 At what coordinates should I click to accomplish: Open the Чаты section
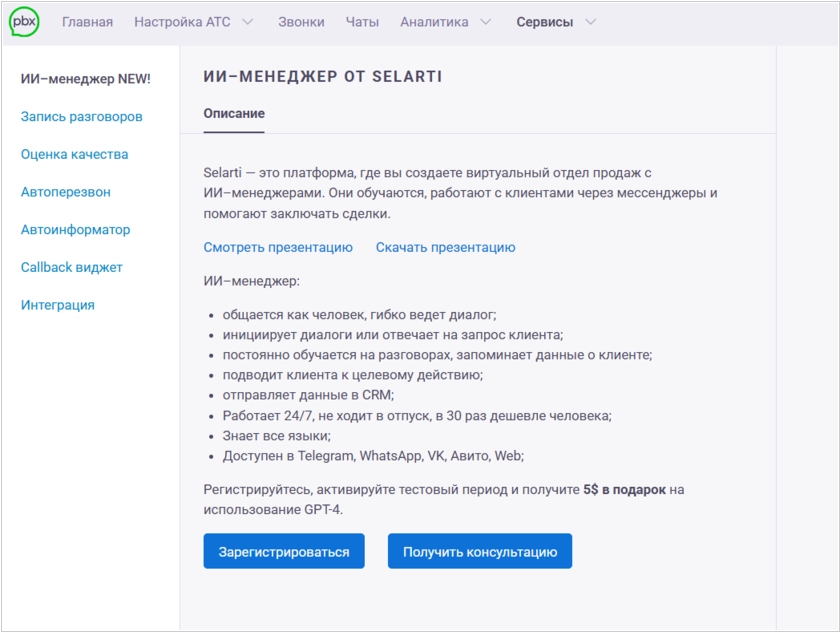pyautogui.click(x=362, y=22)
